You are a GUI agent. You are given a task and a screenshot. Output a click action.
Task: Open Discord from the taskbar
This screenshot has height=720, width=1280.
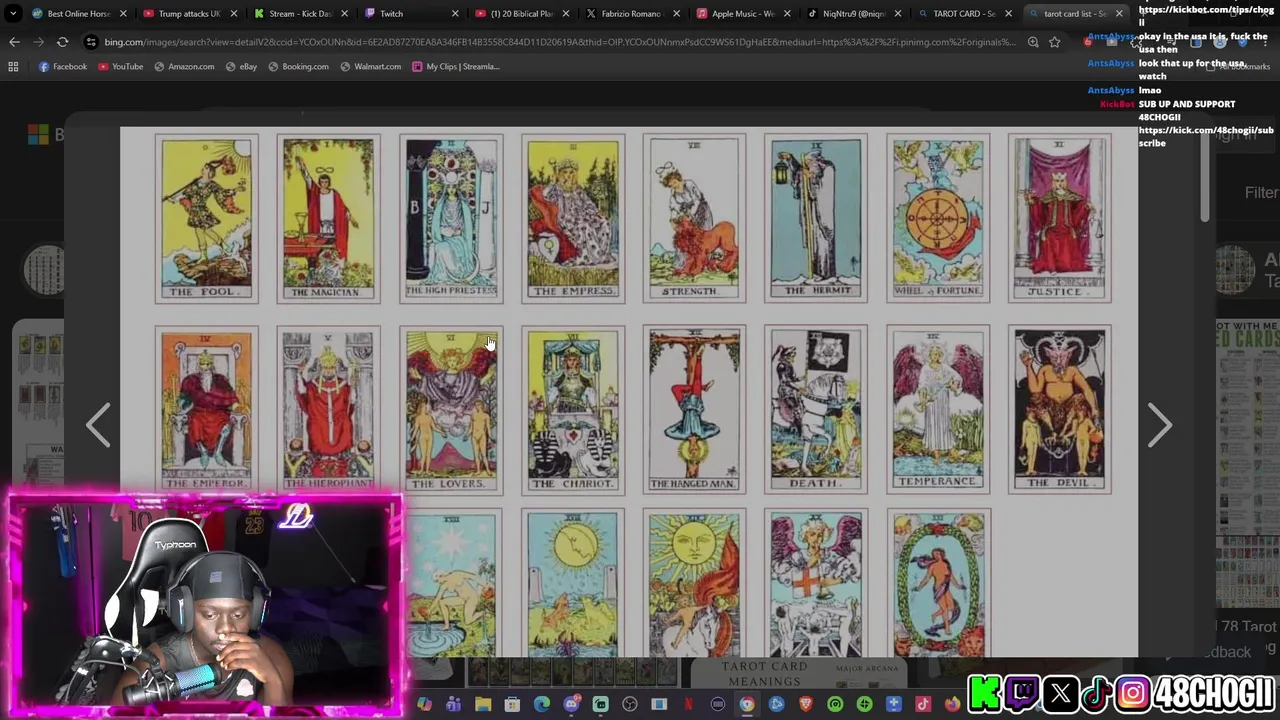(571, 704)
